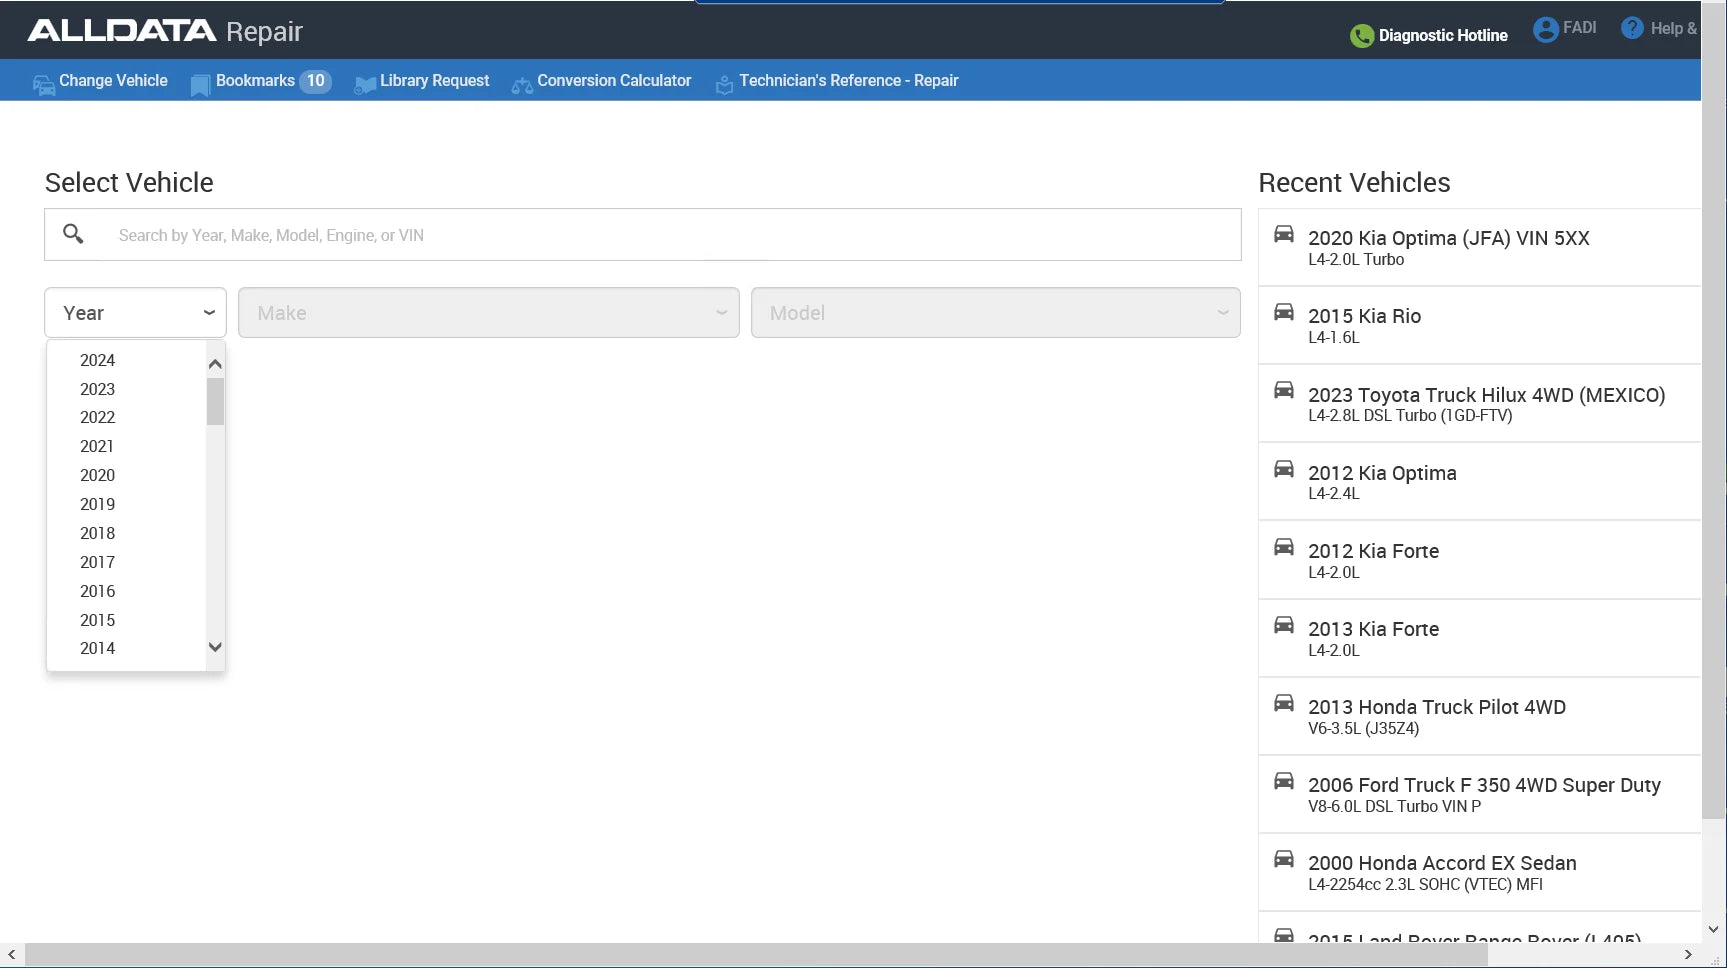Click the page vertical scrollbar down arrow

pos(1714,929)
